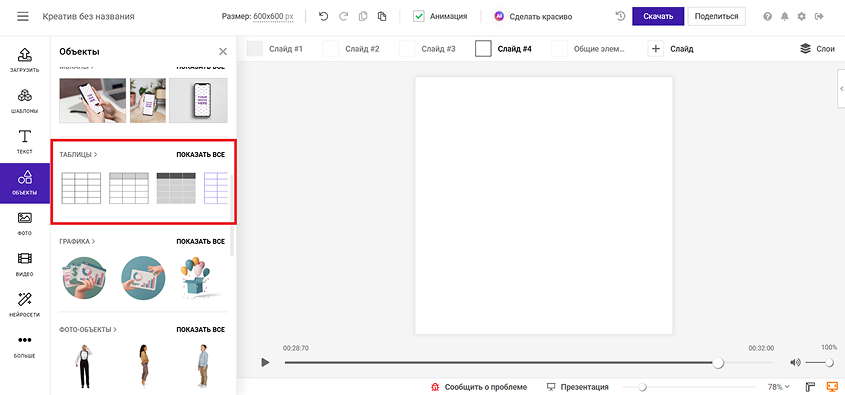Open the hamburger main menu
The height and width of the screenshot is (395, 845).
[23, 16]
